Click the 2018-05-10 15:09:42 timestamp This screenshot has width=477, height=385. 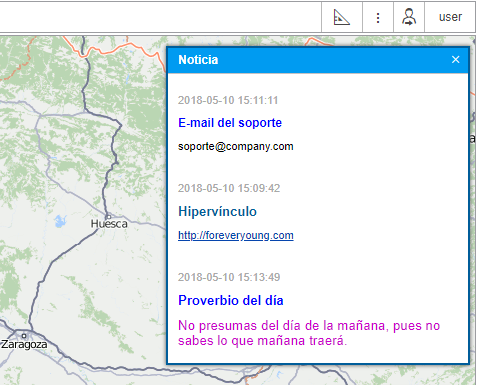tap(229, 188)
